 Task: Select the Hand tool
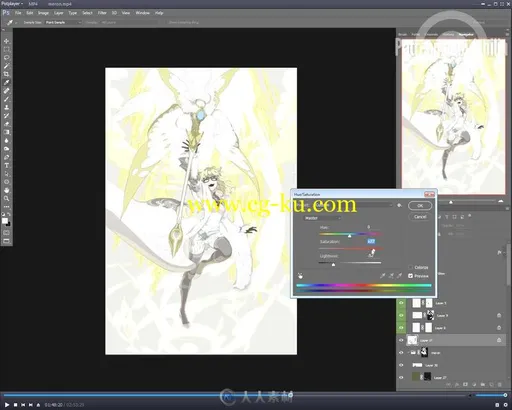click(x=6, y=190)
